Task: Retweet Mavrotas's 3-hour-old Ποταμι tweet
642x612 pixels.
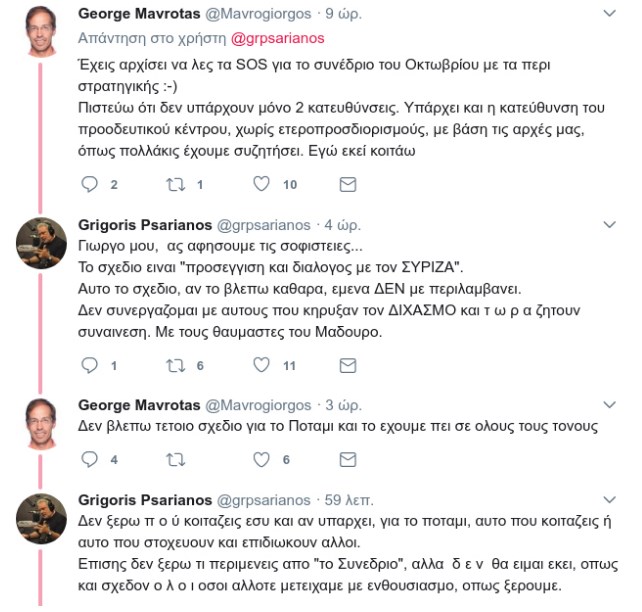Action: point(176,460)
